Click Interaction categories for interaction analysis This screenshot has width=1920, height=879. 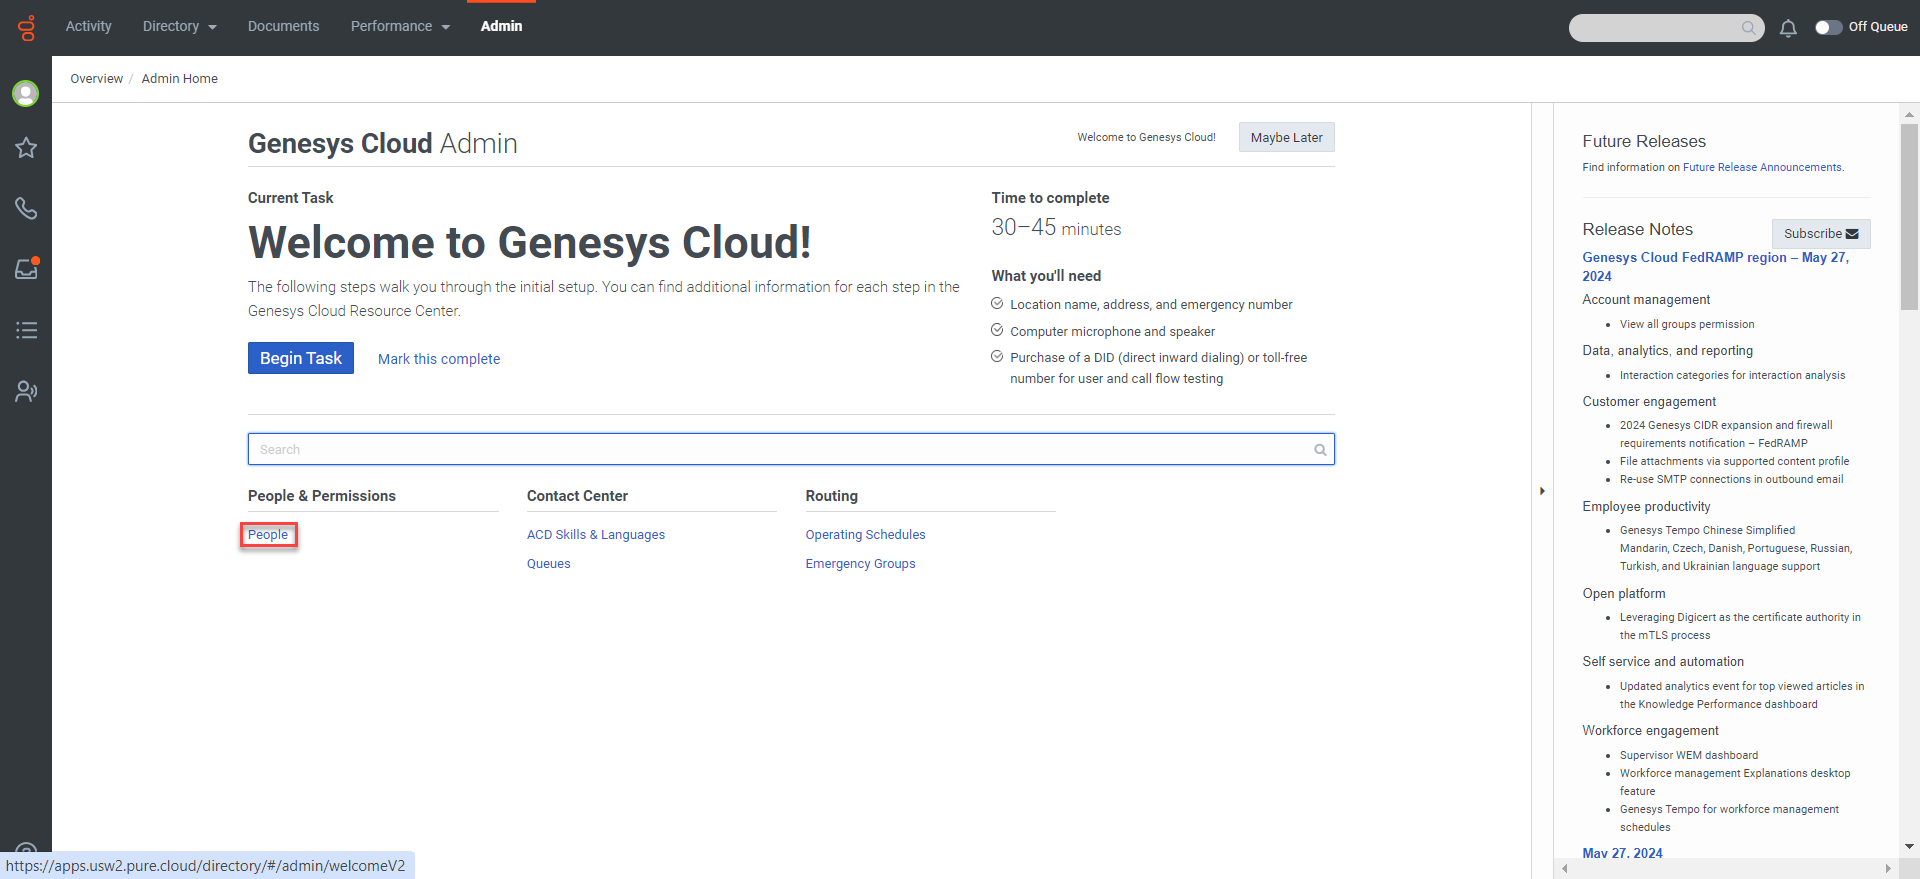click(x=1733, y=375)
